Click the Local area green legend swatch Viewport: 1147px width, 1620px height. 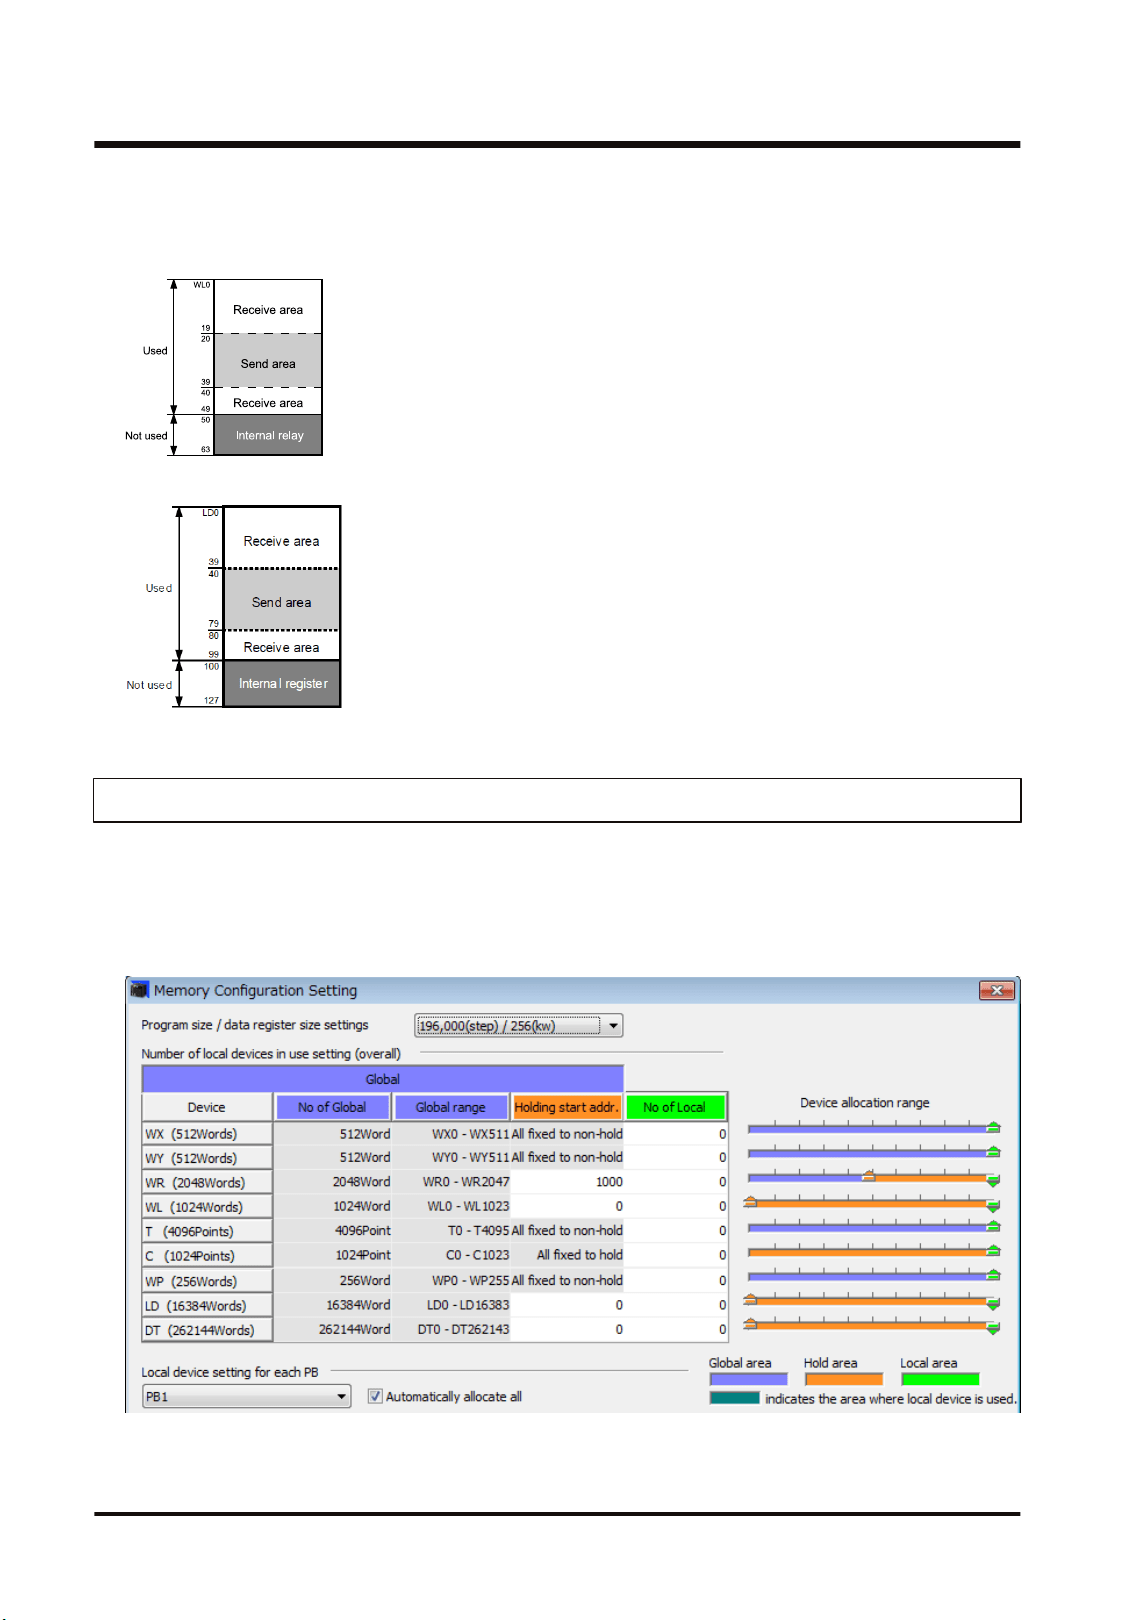(940, 1378)
